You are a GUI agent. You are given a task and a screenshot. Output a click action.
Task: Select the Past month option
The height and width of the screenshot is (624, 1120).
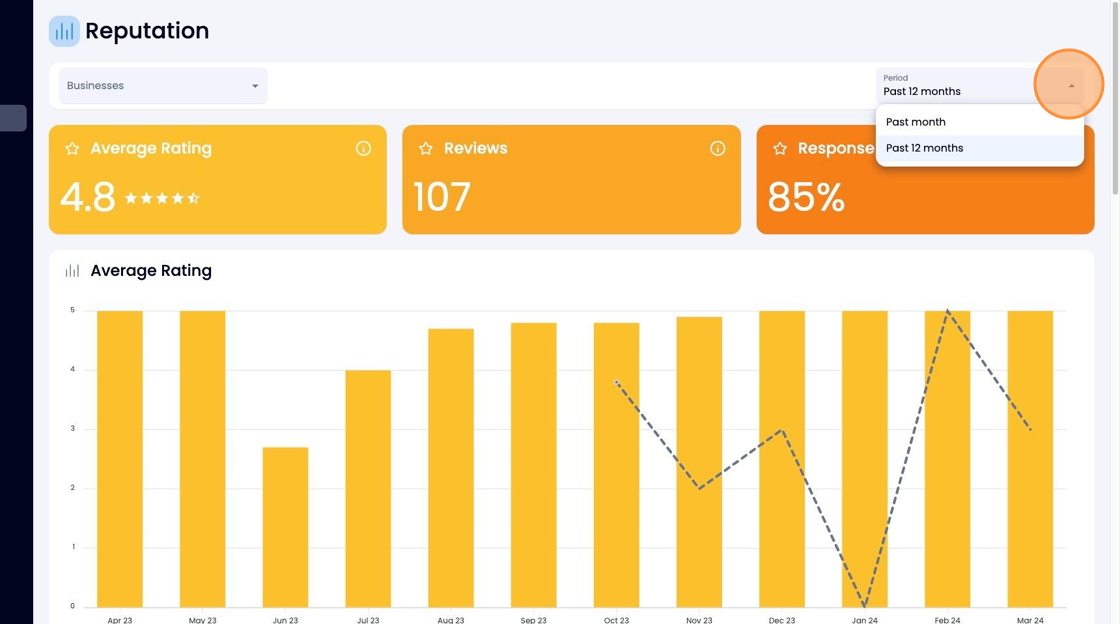coord(979,122)
